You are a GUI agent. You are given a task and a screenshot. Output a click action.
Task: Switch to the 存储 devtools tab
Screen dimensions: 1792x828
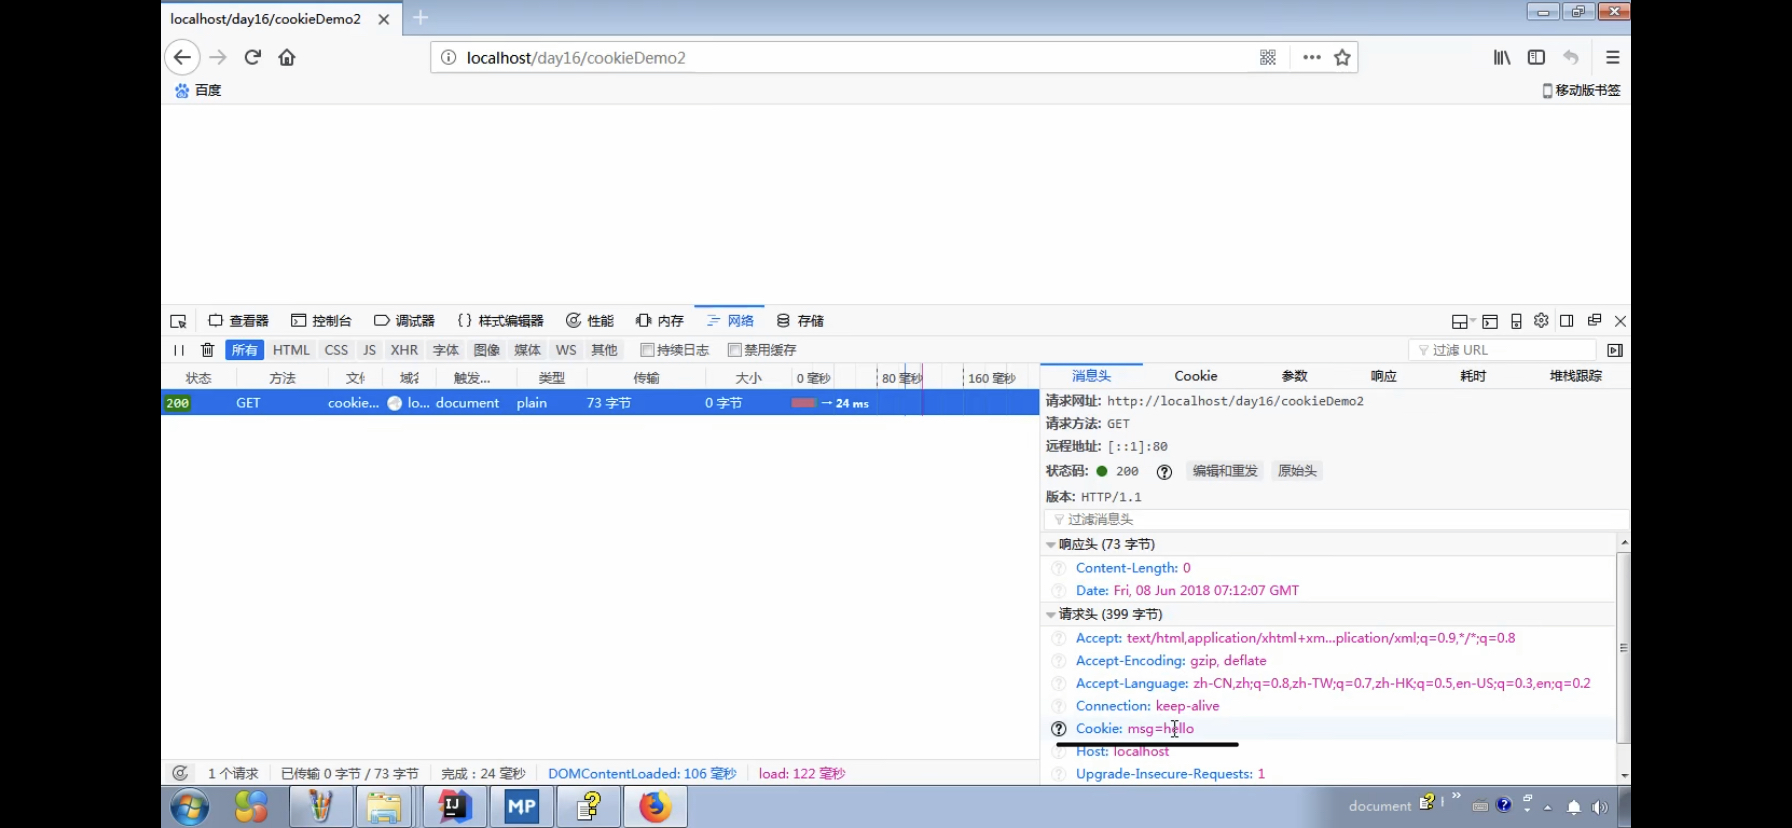point(800,321)
